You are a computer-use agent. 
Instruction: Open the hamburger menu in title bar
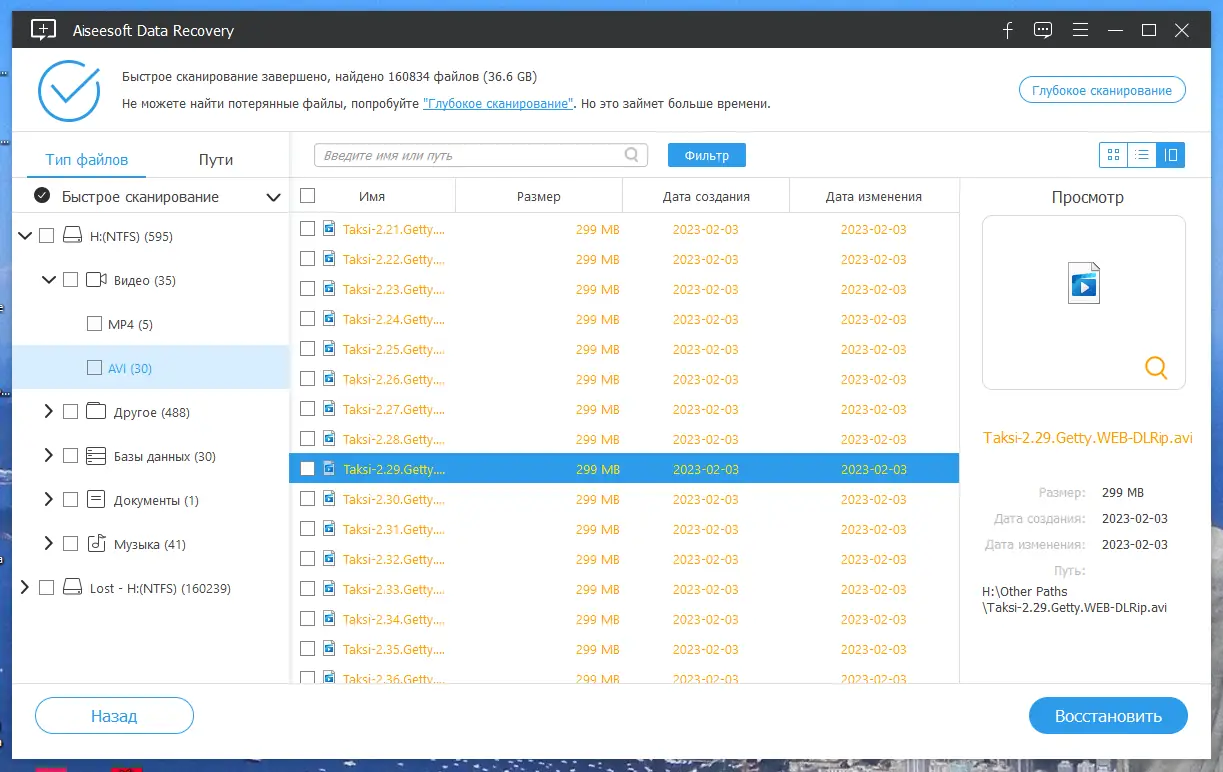1080,30
